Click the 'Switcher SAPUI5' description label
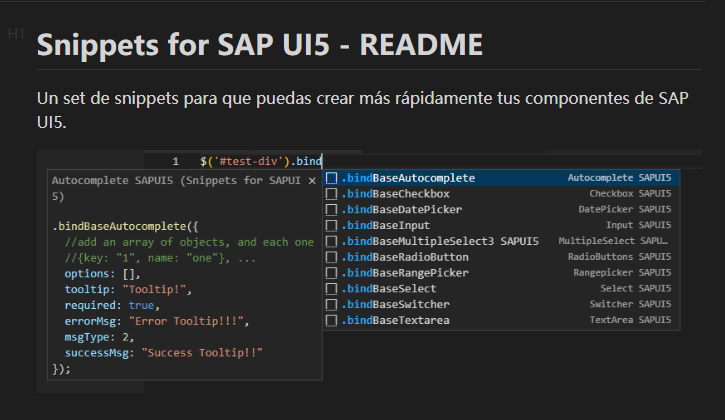This screenshot has height=420, width=725. pyautogui.click(x=630, y=304)
